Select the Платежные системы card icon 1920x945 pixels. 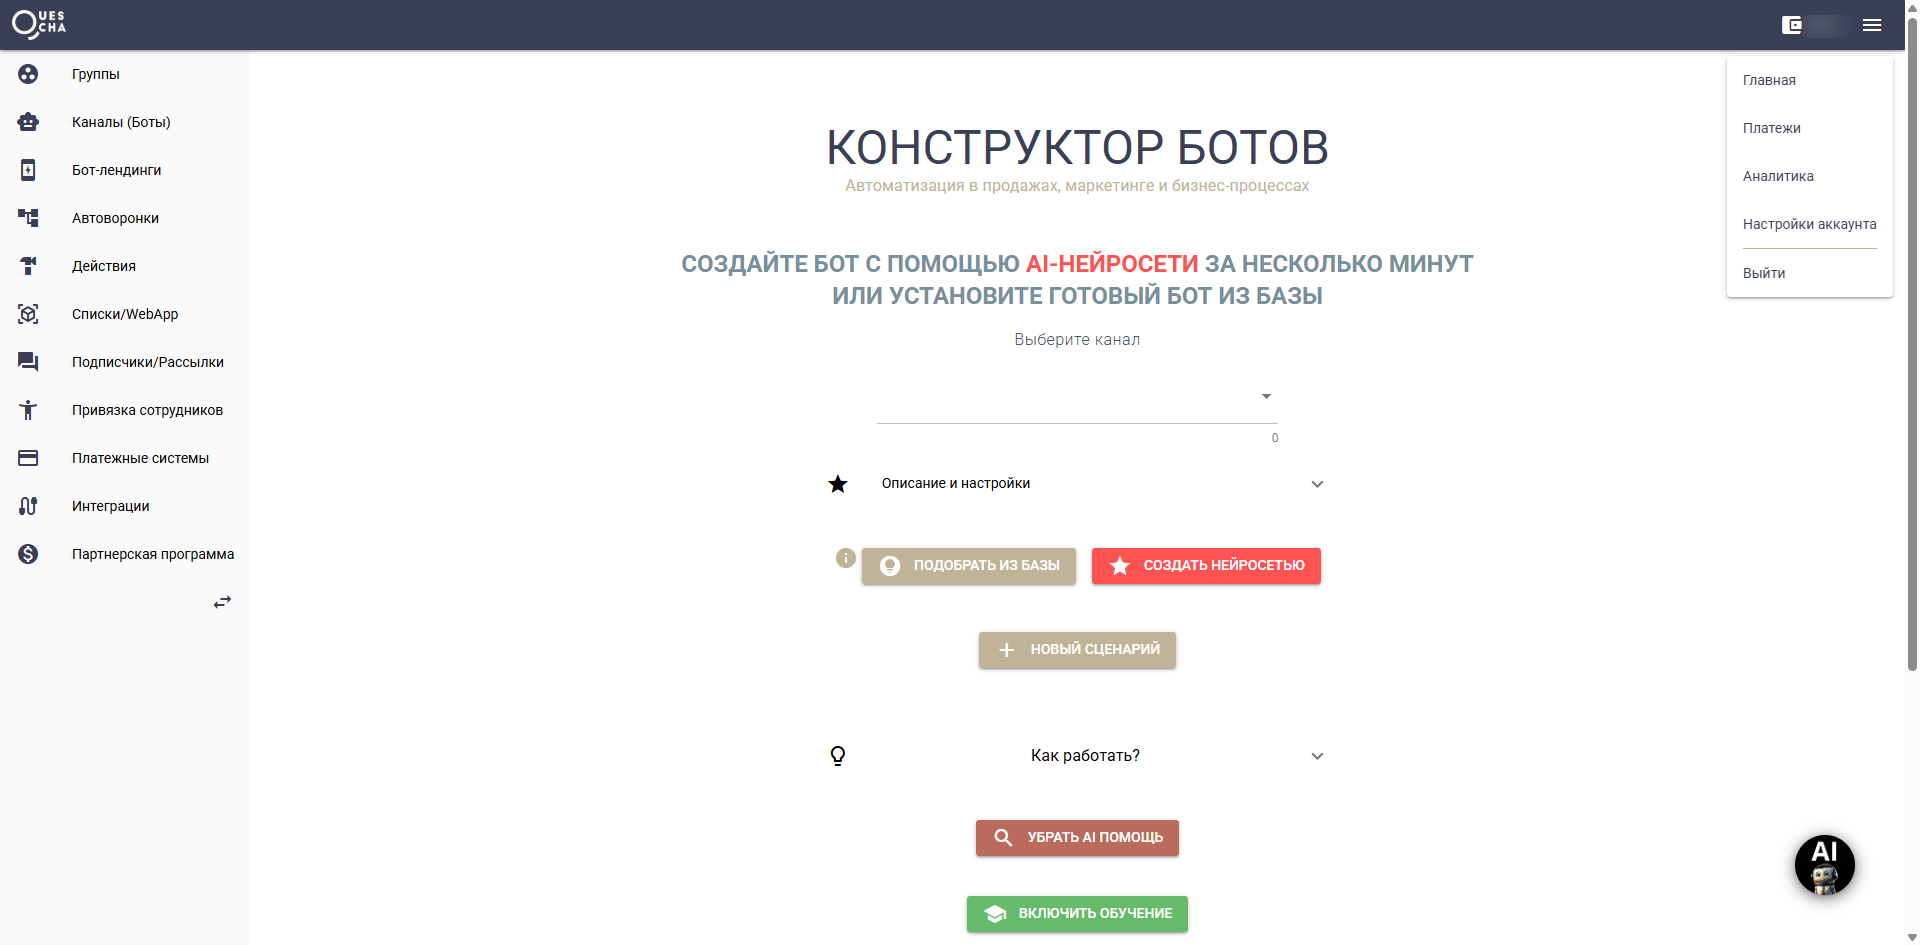pyautogui.click(x=27, y=458)
